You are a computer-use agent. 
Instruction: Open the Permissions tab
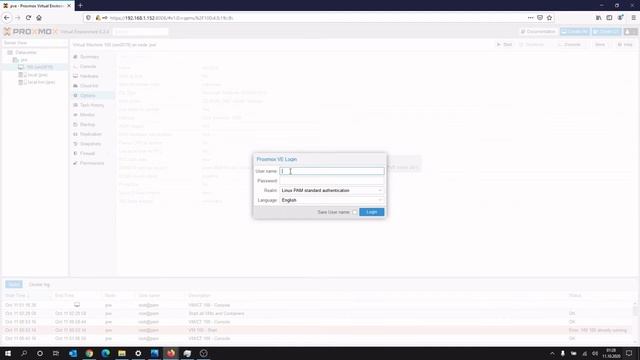point(92,163)
